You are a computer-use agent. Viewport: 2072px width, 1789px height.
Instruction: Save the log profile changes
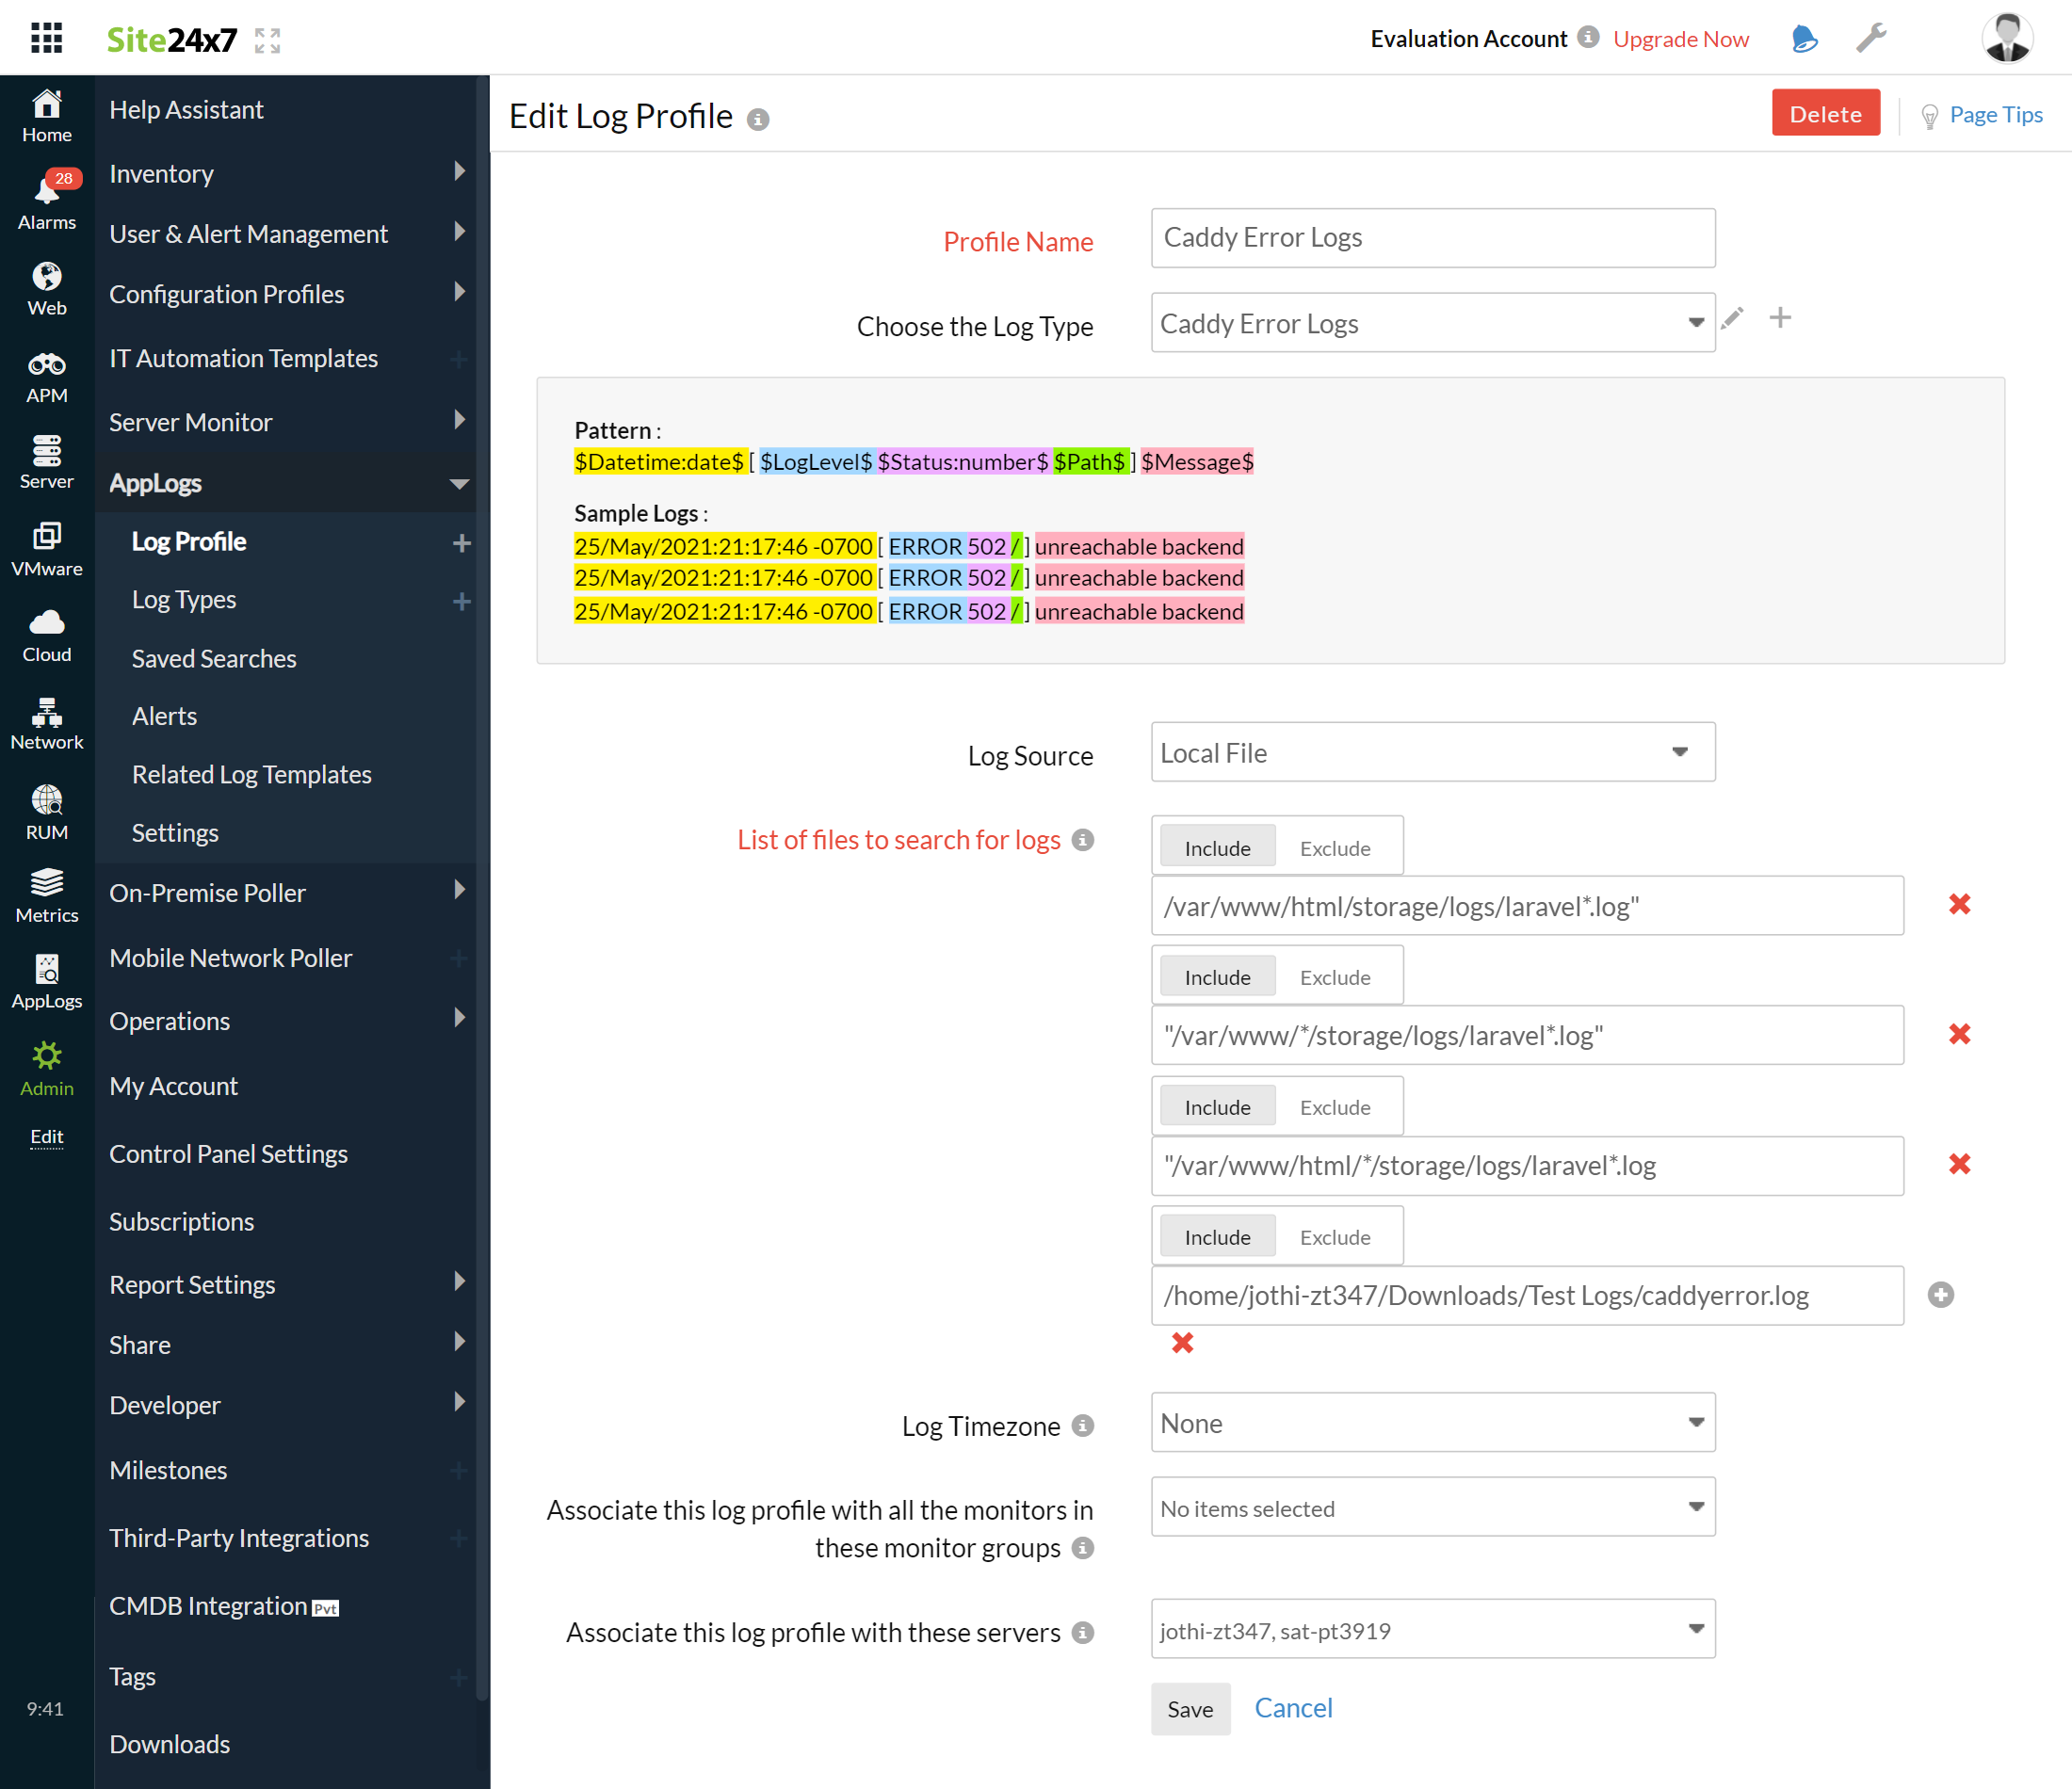[1189, 1709]
